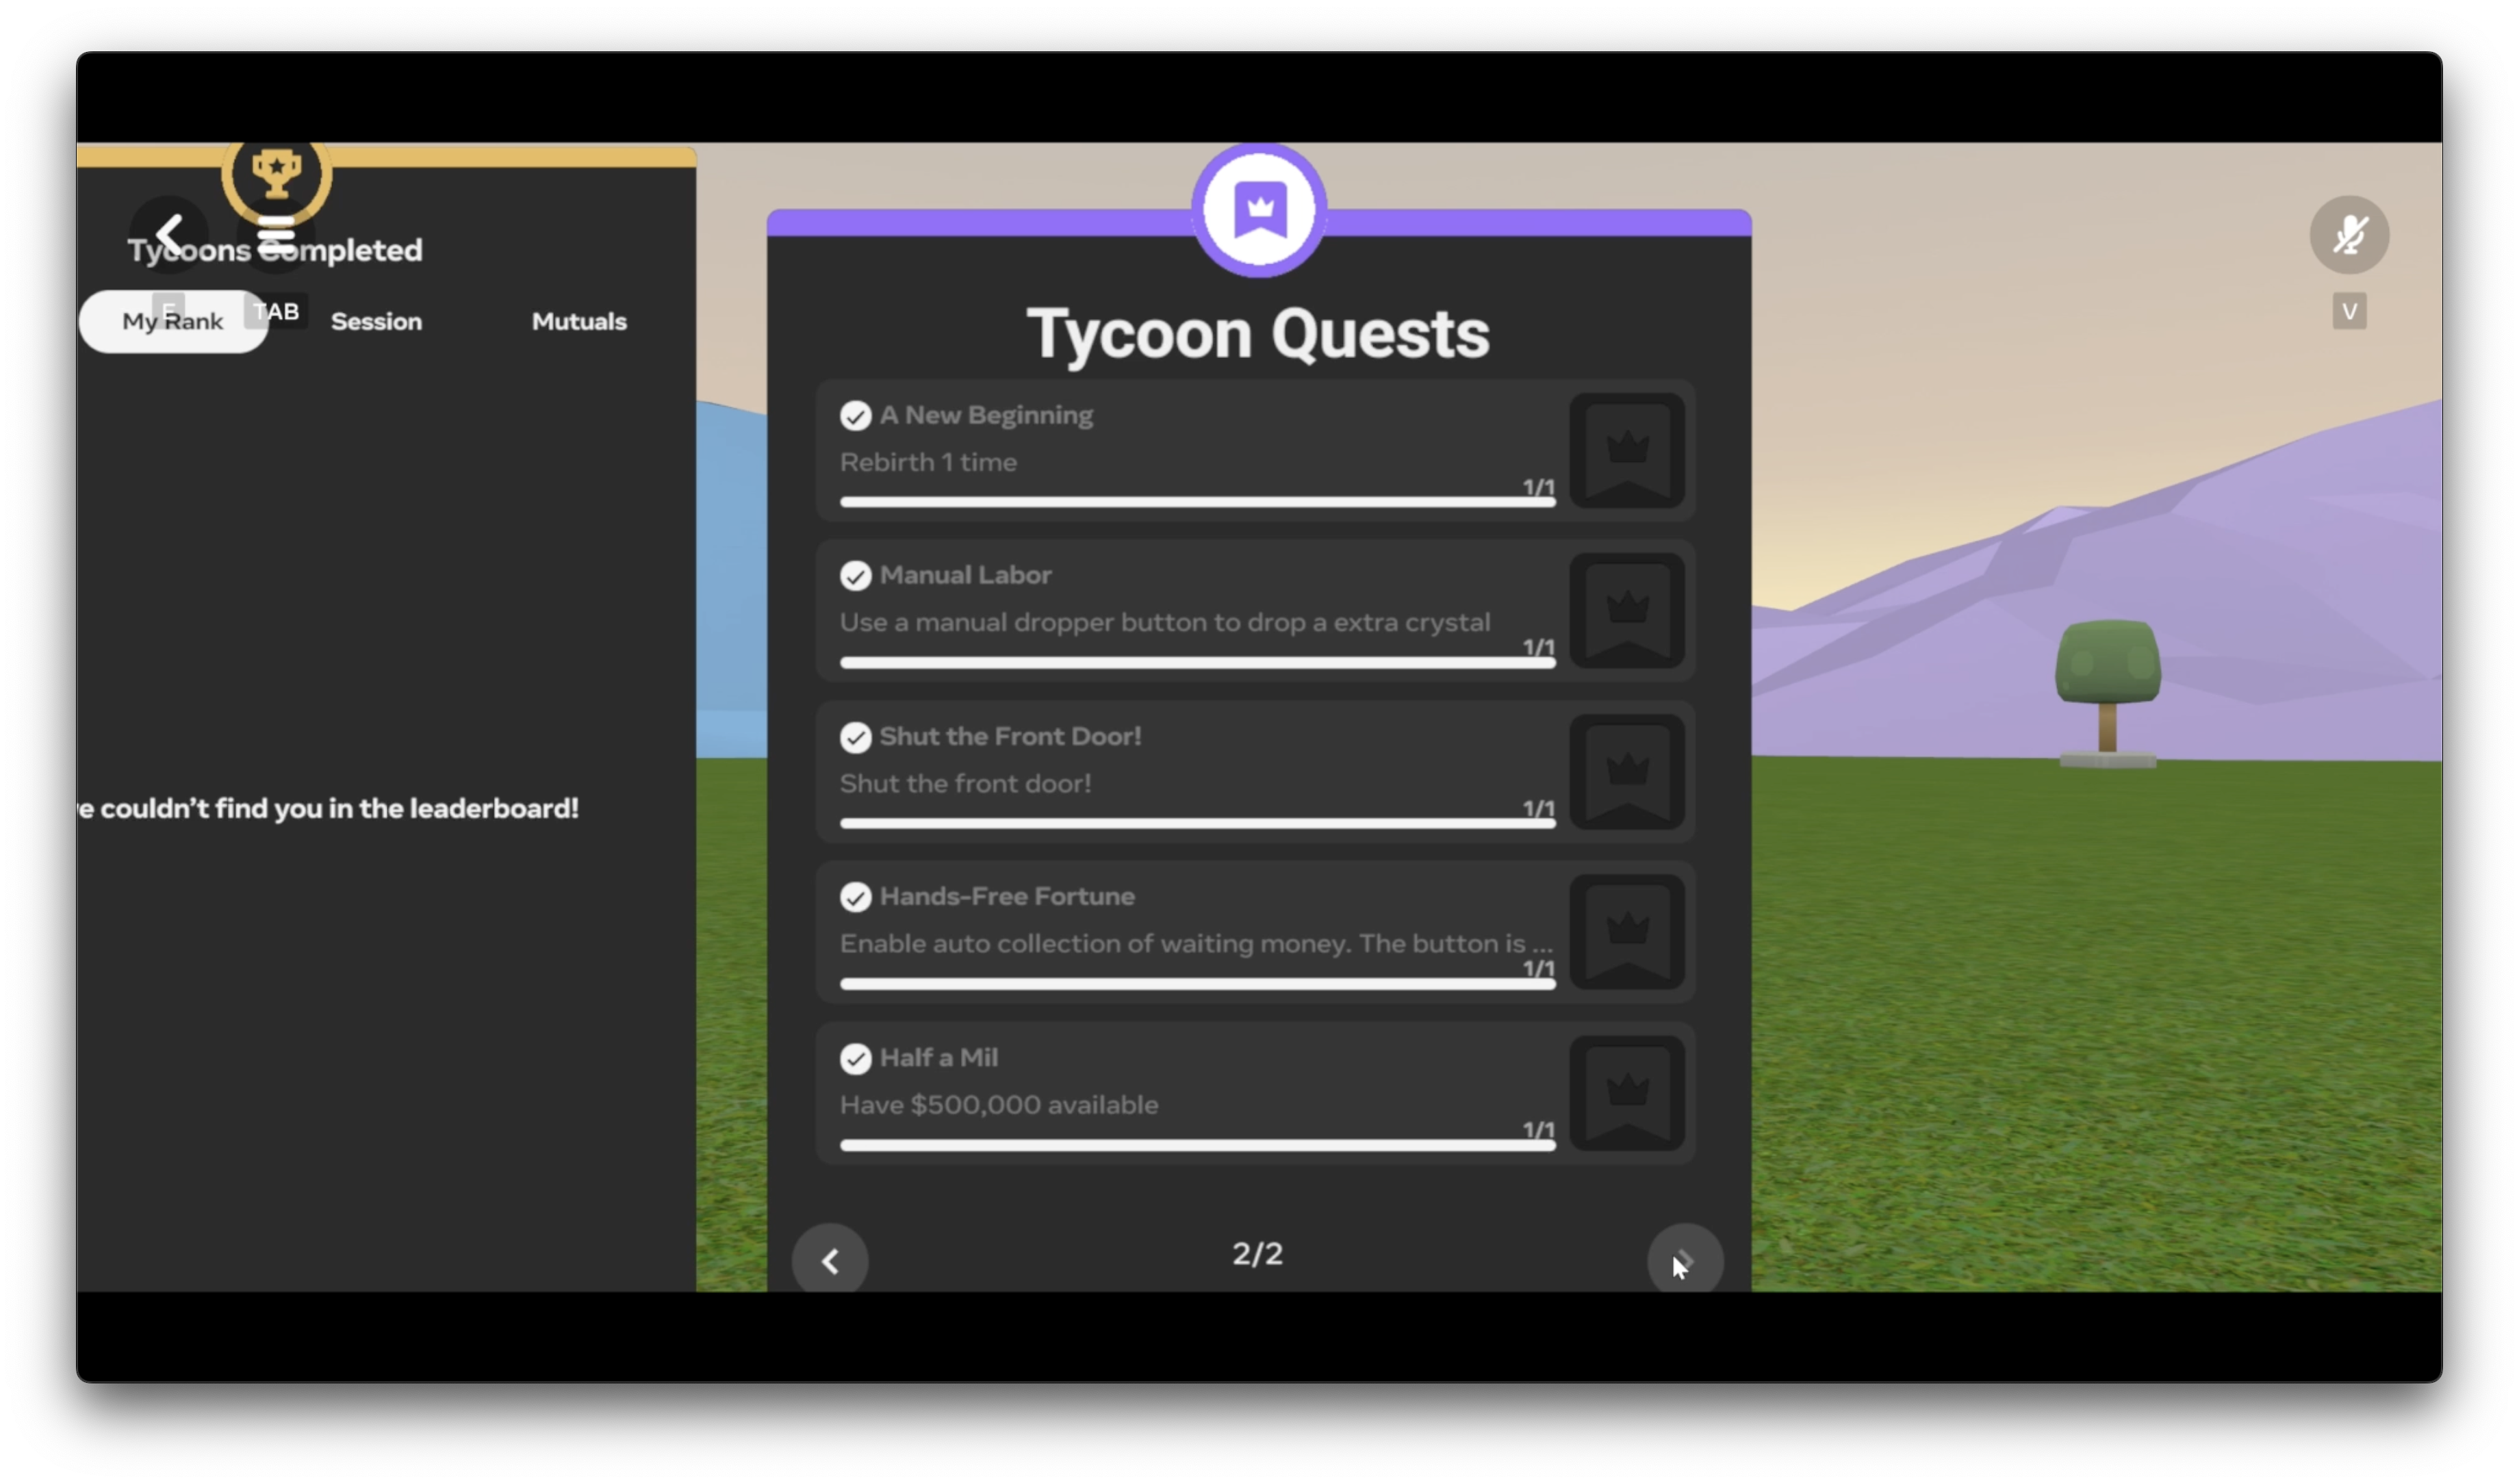Image resolution: width=2519 pixels, height=1484 pixels.
Task: Go to previous quests page
Action: (830, 1260)
